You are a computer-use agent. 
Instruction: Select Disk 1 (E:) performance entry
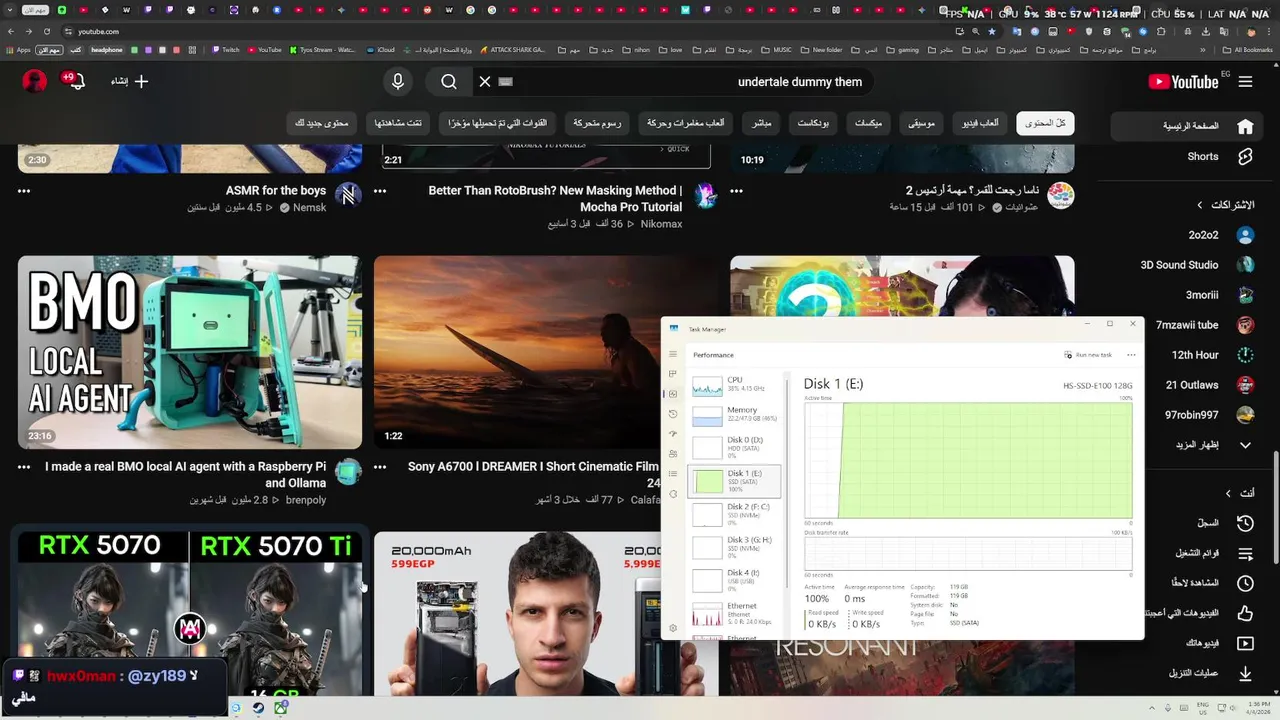click(x=735, y=480)
